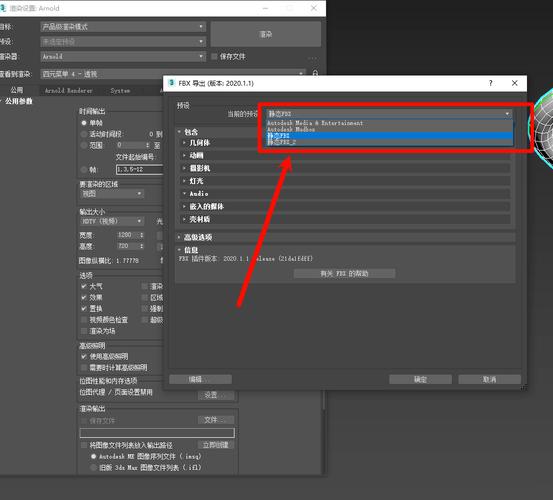Click the width value field 1280

[x=128, y=235]
